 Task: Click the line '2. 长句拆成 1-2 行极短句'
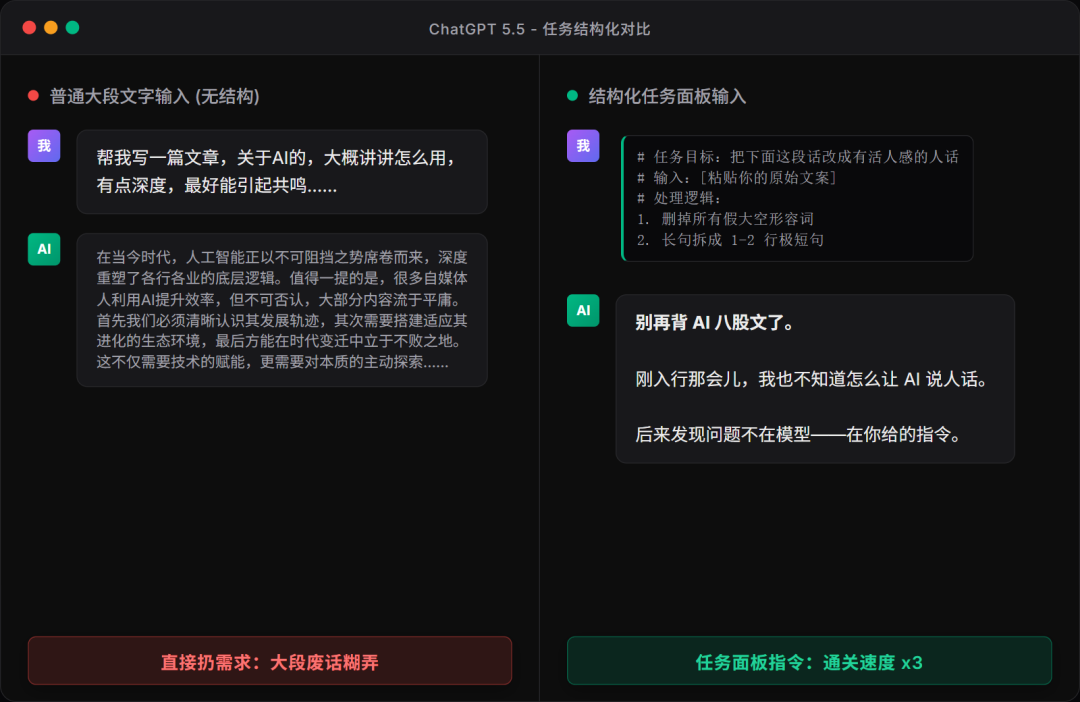pos(730,240)
